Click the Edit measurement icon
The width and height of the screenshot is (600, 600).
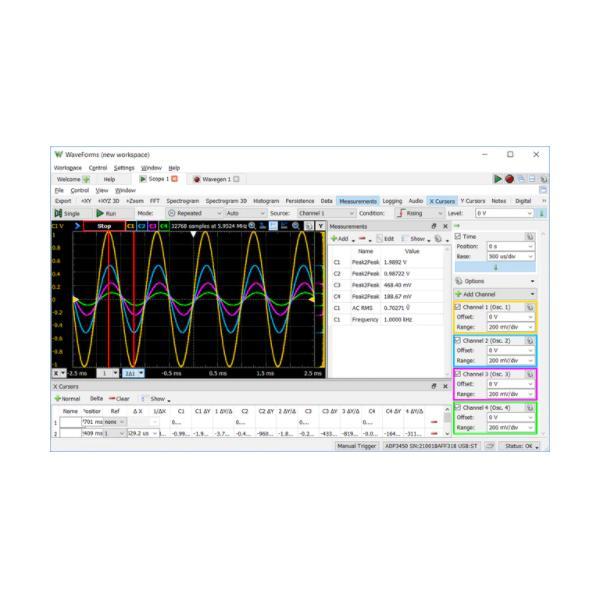[385, 239]
